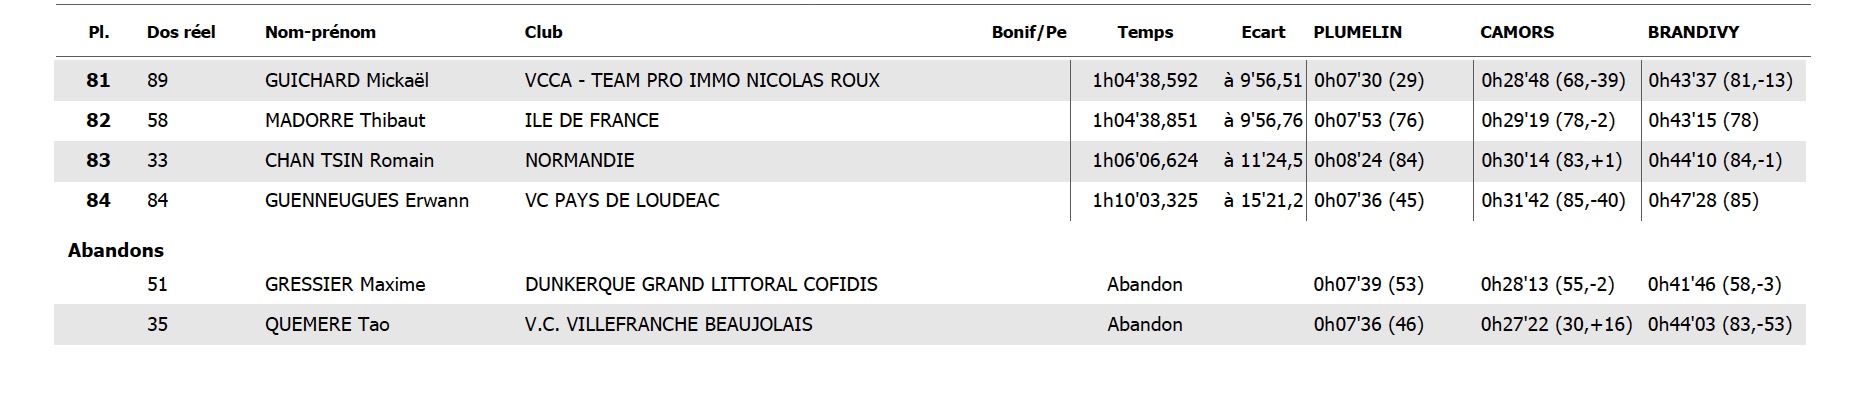Click the Nom-prénom column header
This screenshot has width=1856, height=410.
click(320, 32)
